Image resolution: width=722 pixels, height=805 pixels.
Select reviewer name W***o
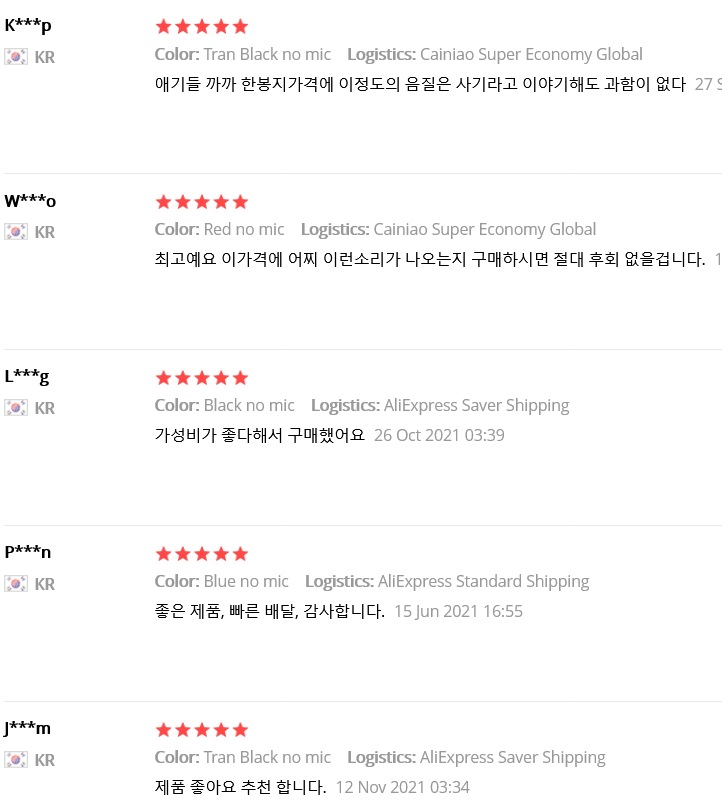30,201
